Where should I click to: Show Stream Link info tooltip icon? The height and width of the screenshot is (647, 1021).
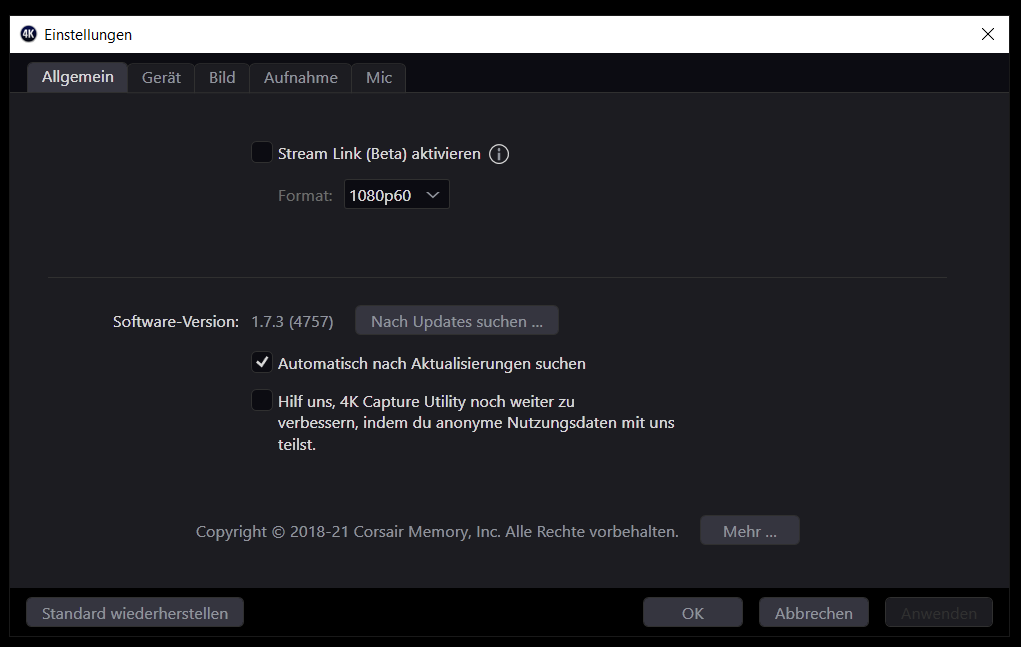(x=499, y=154)
